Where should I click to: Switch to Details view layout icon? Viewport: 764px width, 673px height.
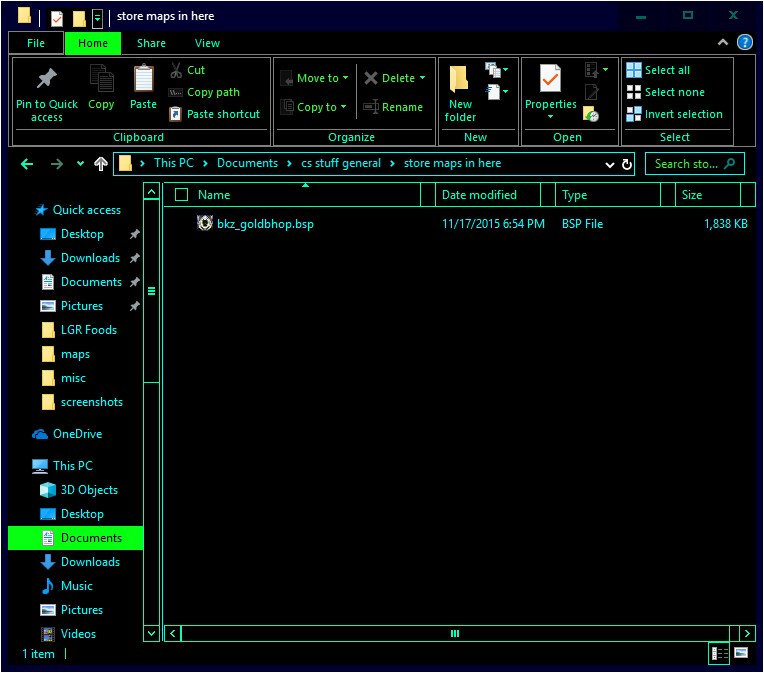tap(719, 654)
